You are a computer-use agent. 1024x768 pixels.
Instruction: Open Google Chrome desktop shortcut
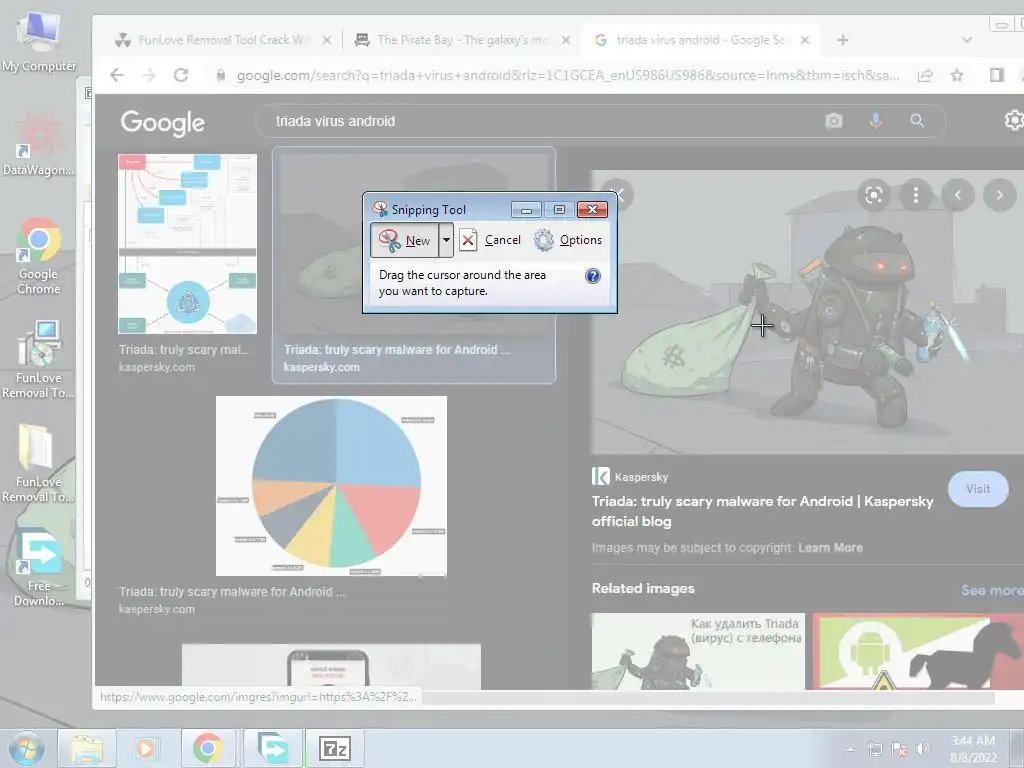pyautogui.click(x=39, y=256)
